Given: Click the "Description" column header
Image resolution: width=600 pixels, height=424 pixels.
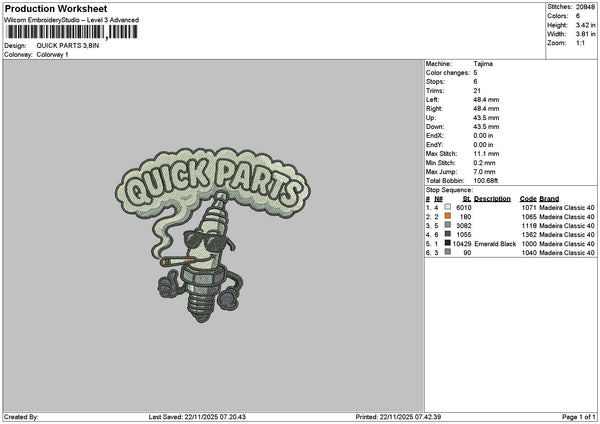Looking at the screenshot, I should [492, 199].
